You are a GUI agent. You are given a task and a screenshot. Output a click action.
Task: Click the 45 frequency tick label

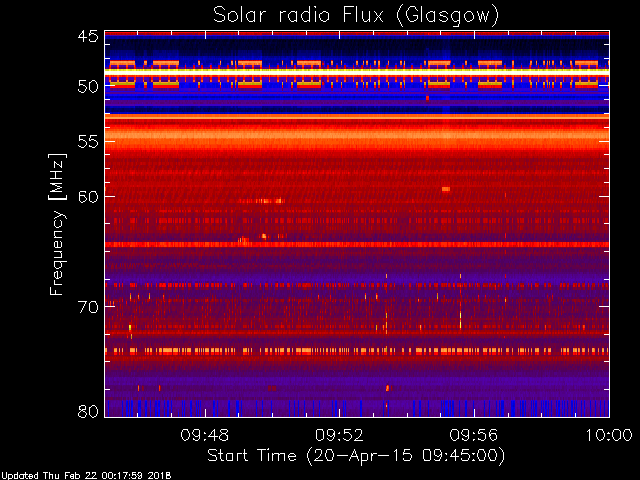[x=88, y=37]
